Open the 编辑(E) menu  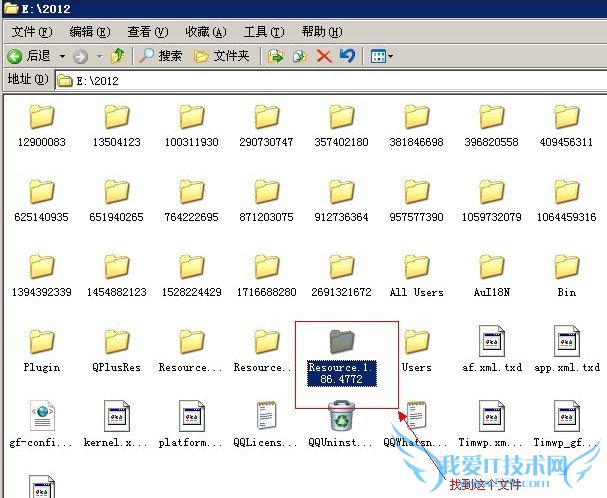[x=90, y=32]
